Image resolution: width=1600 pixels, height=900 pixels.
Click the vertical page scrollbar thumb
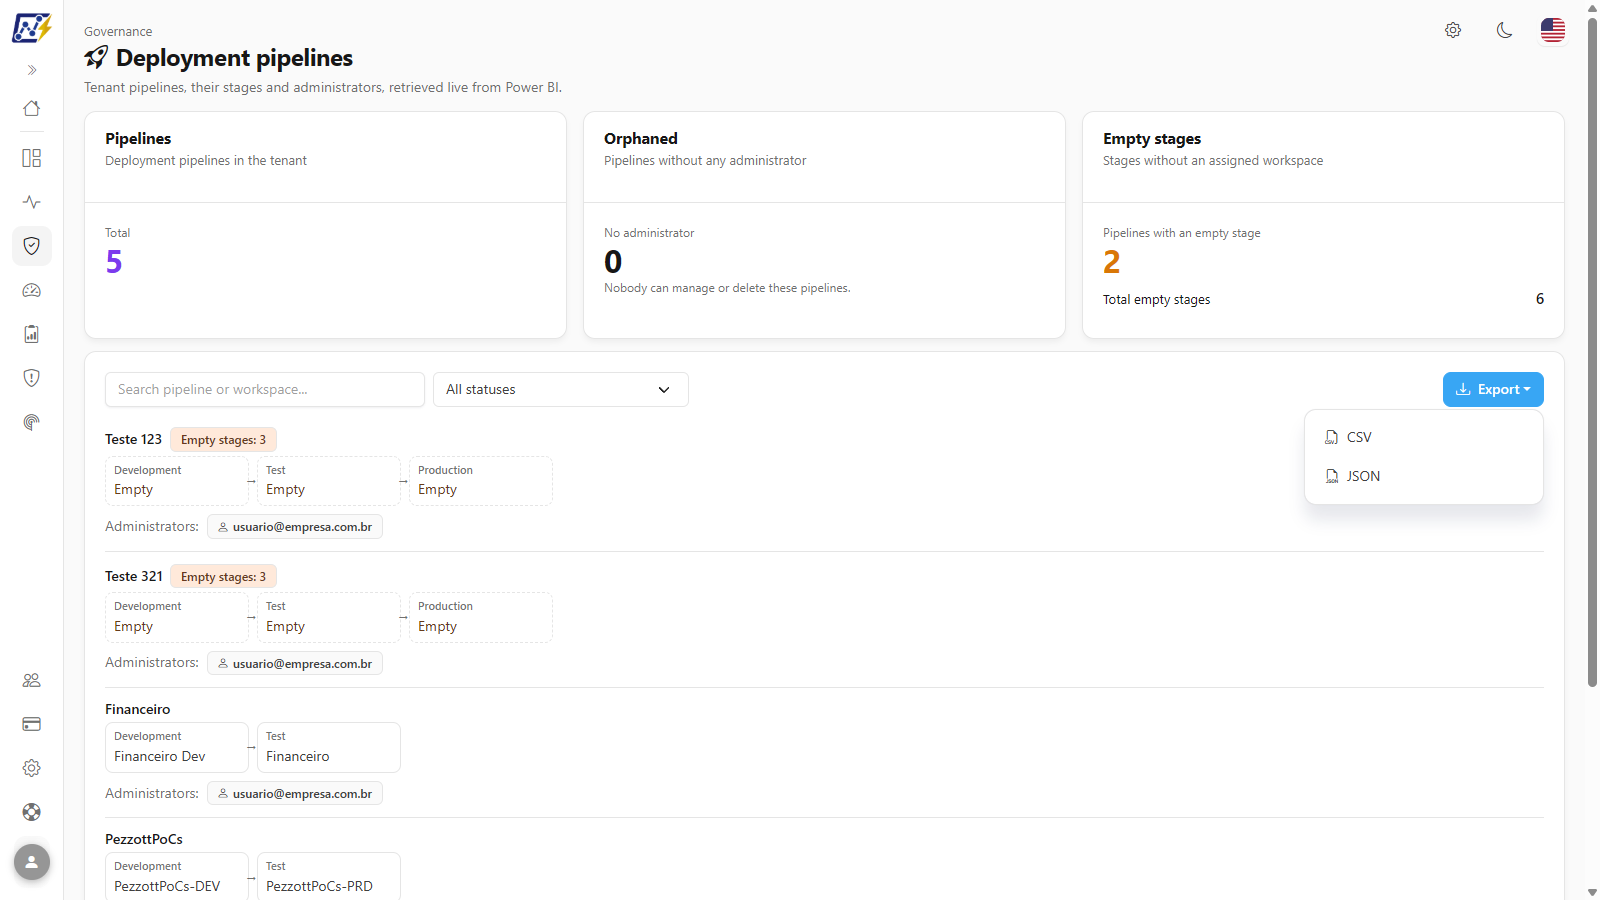[x=1592, y=352]
